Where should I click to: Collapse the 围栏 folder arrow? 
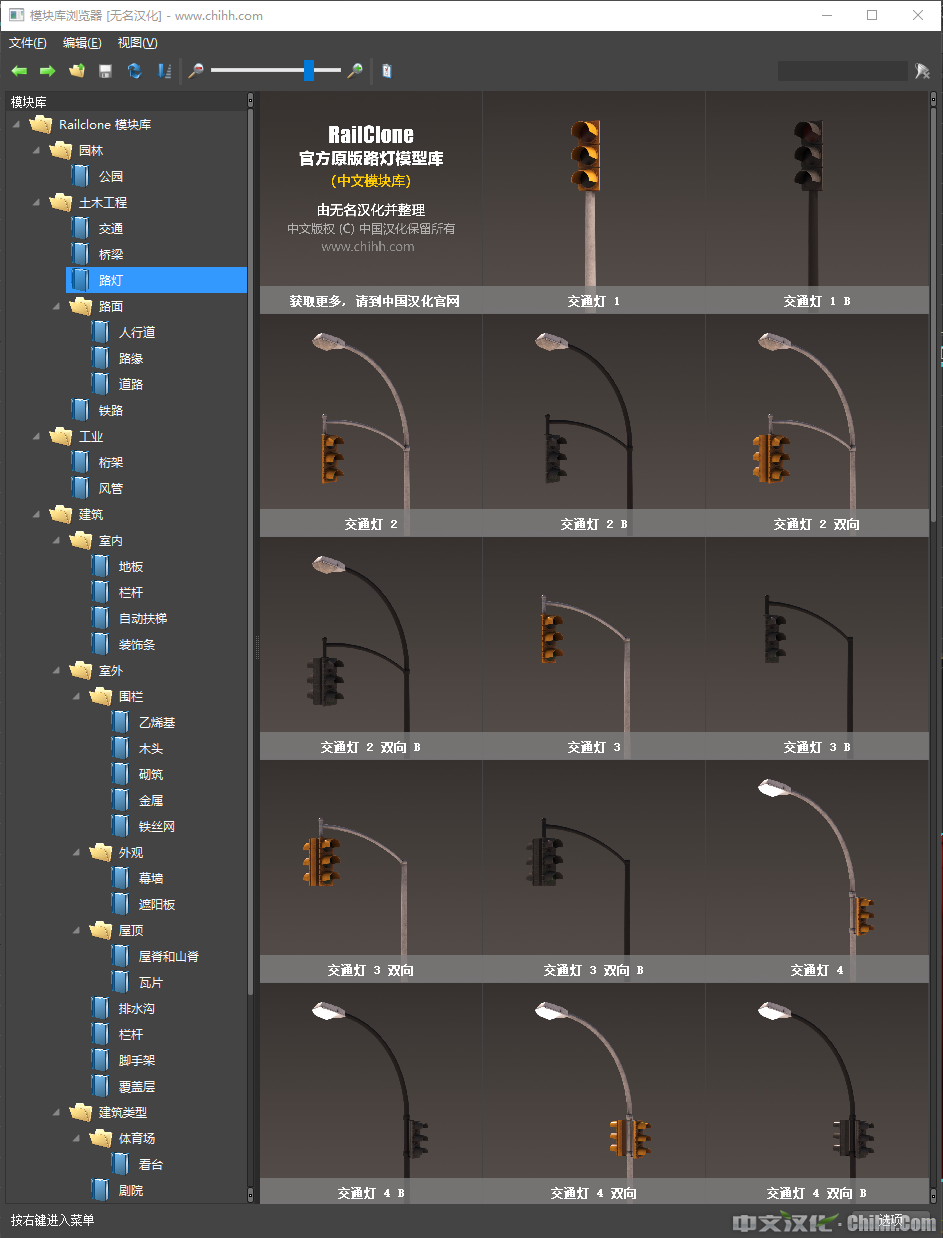click(77, 696)
